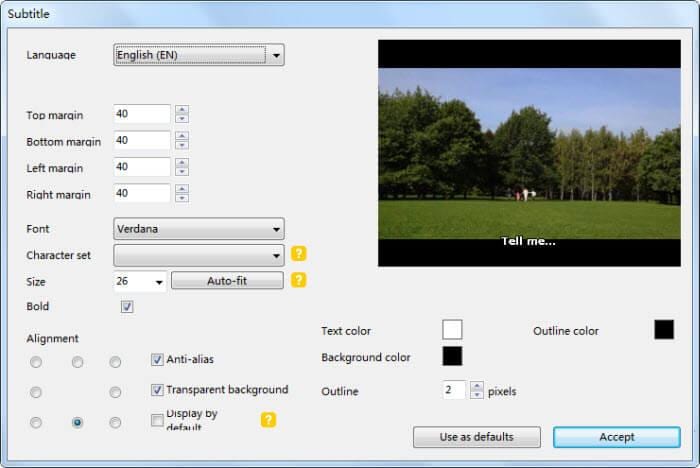Decrease Right margin with down arrow
The image size is (700, 468).
coord(182,198)
